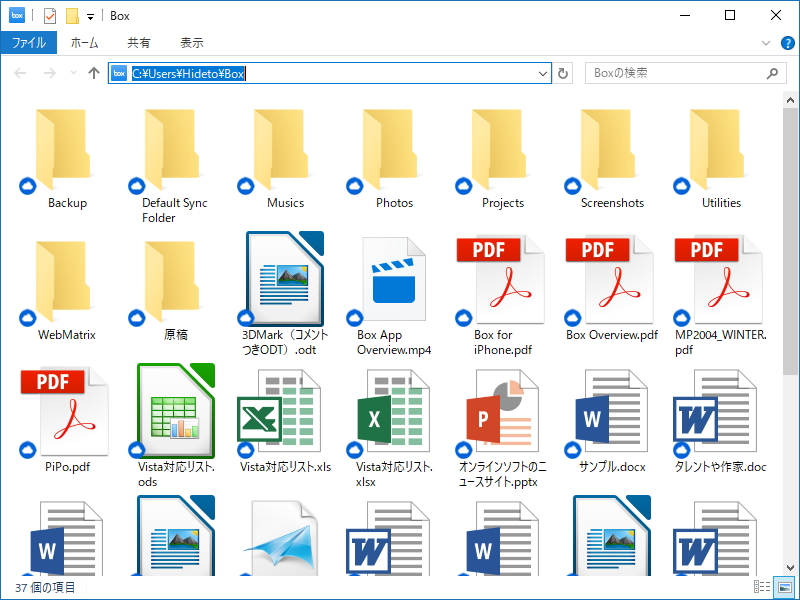This screenshot has height=600, width=800.
Task: Switch to the 共有 ribbon tab
Action: (139, 43)
